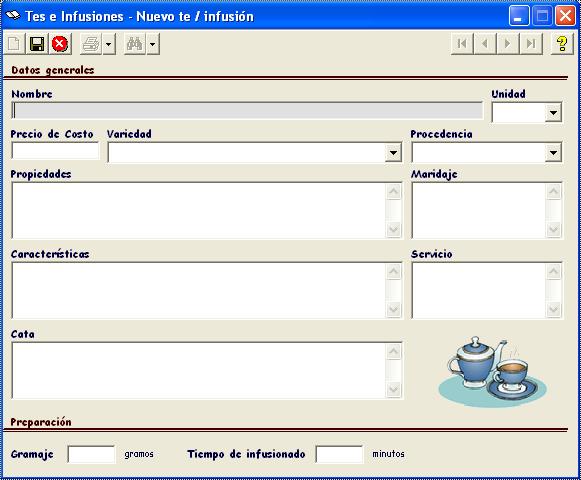Focus the Precio de Costo field
The height and width of the screenshot is (480, 581).
56,151
